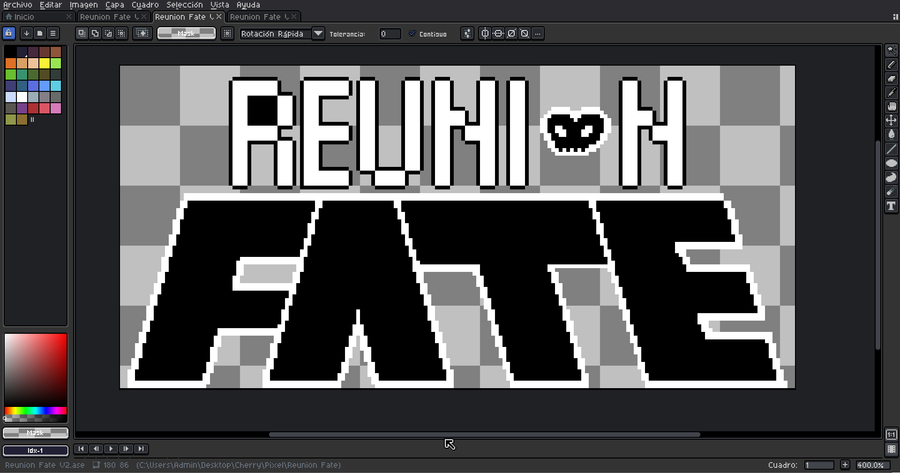
Task: Open the Selección menu
Action: [185, 5]
